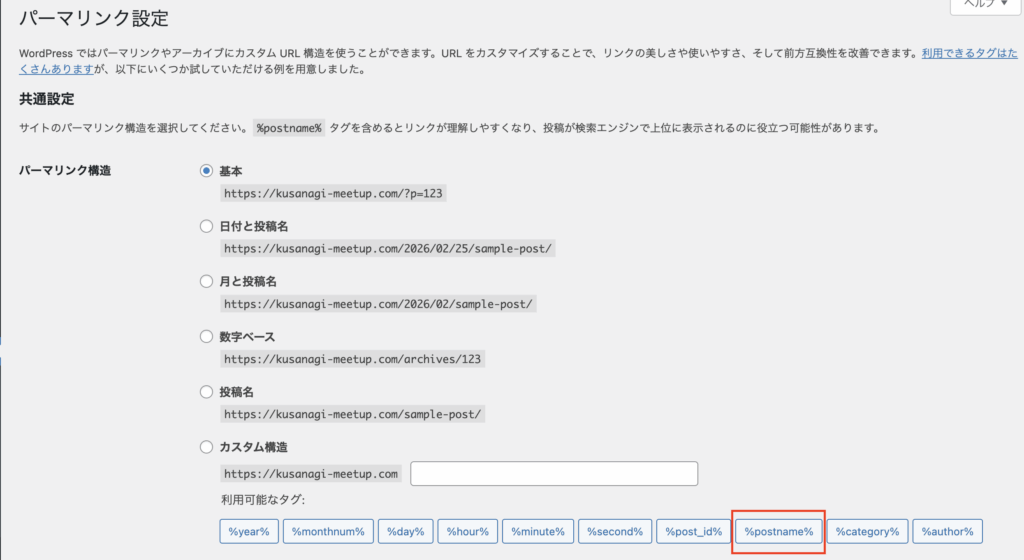This screenshot has width=1024, height=560.
Task: Select the 基本 permalink radio button
Action: click(207, 171)
